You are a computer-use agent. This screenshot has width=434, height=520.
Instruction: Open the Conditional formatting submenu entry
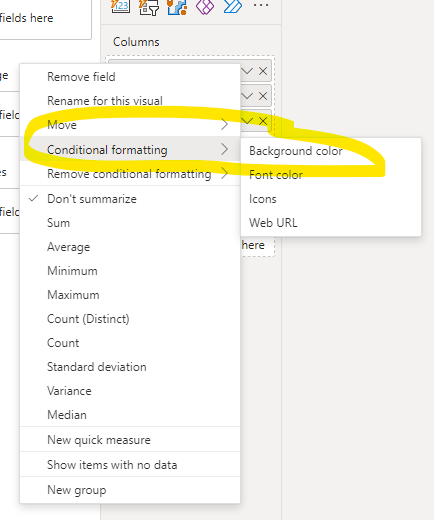coord(130,150)
